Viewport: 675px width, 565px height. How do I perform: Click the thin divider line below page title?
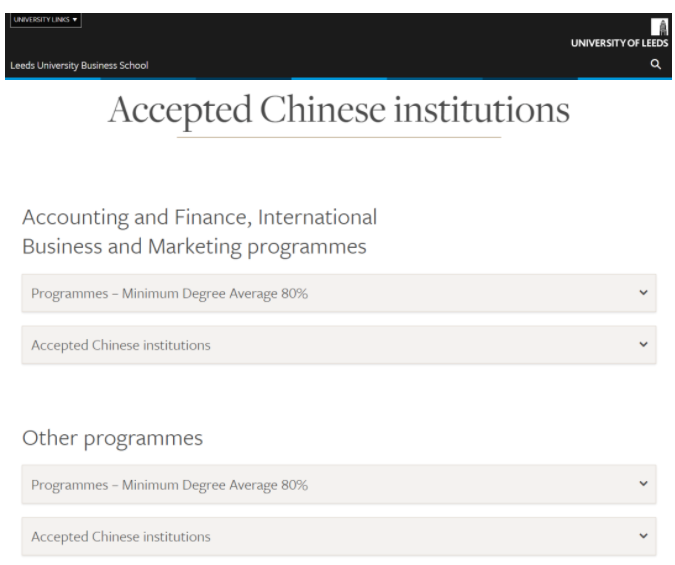[x=339, y=137]
